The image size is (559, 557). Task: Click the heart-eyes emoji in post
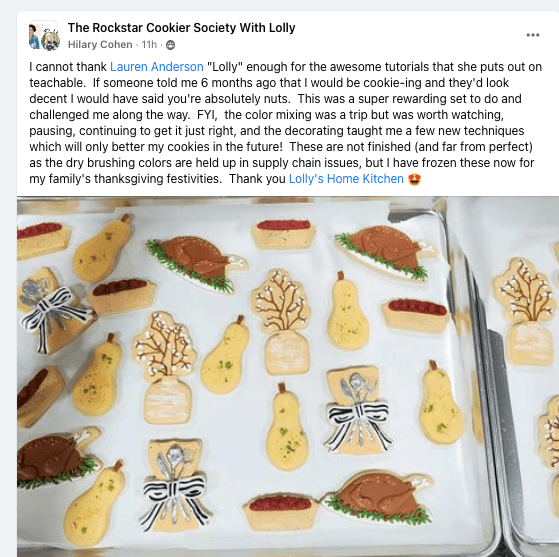(414, 179)
